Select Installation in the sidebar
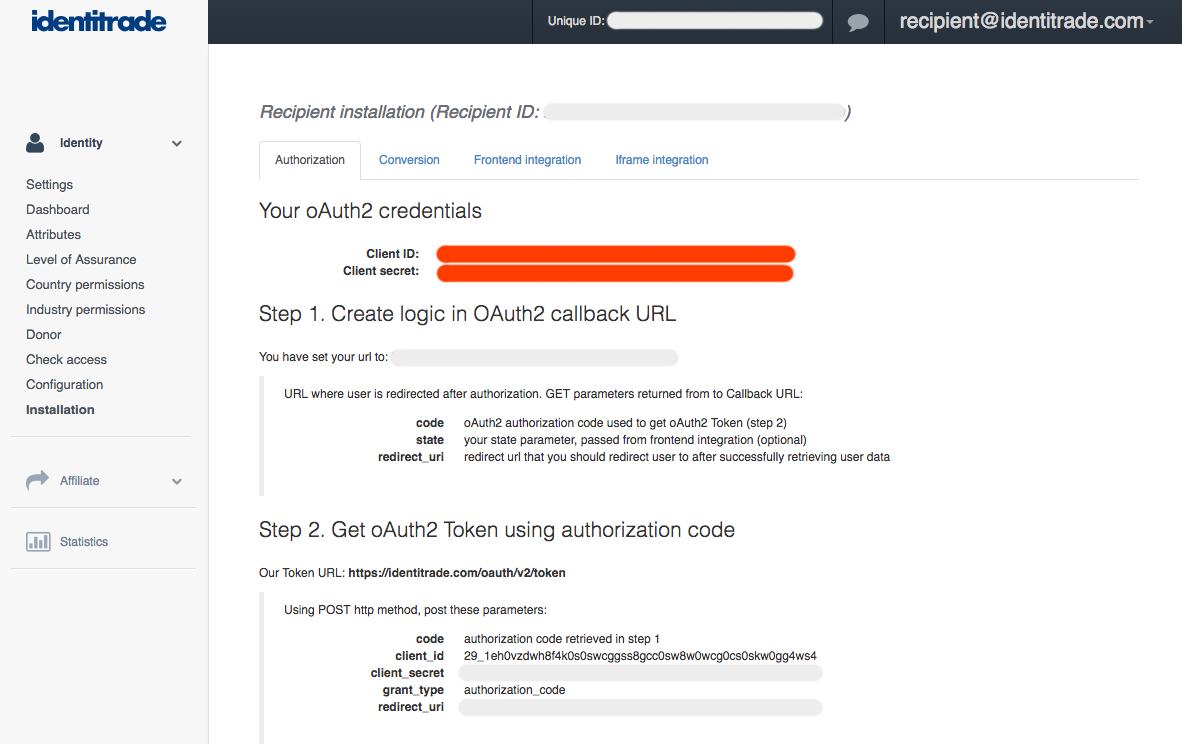This screenshot has width=1182, height=744. click(x=60, y=409)
